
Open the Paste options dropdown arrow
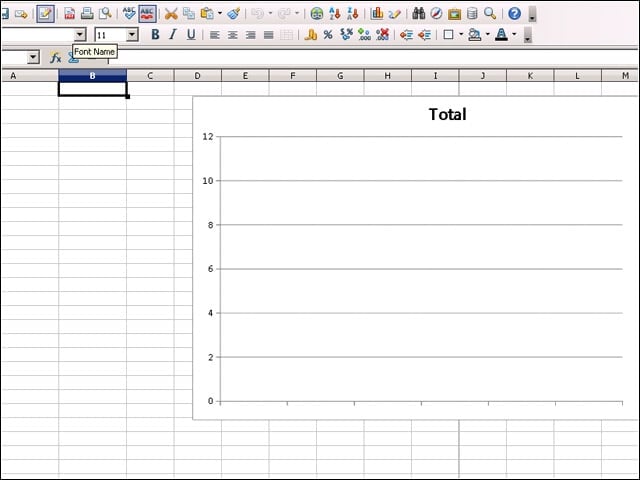coord(220,14)
